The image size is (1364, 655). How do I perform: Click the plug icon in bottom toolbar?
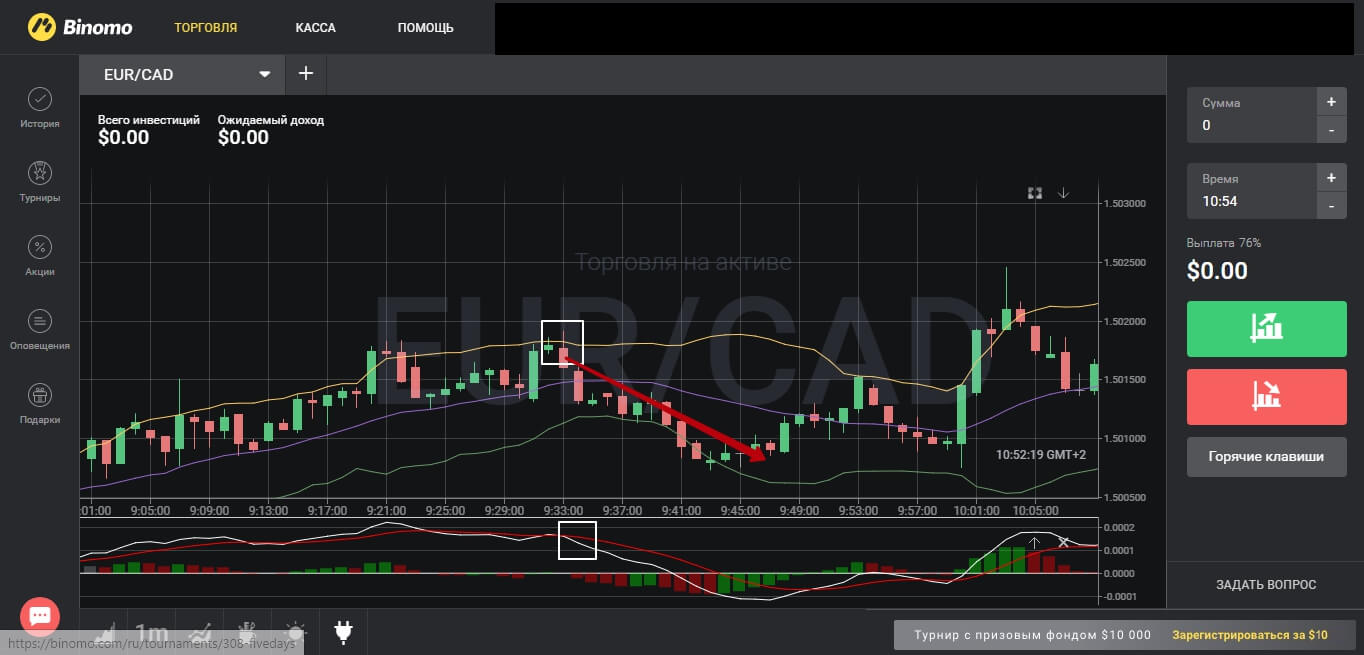click(x=343, y=632)
